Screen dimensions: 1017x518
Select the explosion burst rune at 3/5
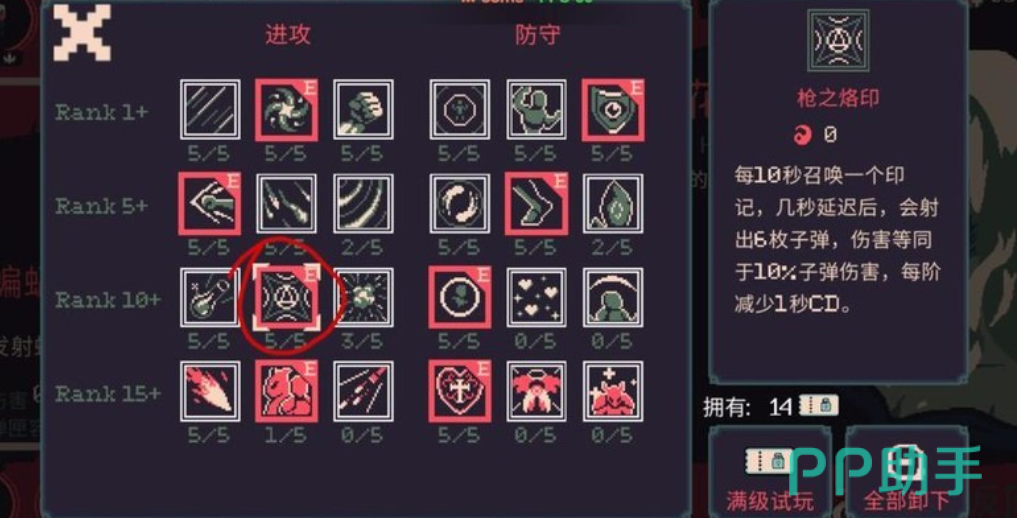coord(363,298)
